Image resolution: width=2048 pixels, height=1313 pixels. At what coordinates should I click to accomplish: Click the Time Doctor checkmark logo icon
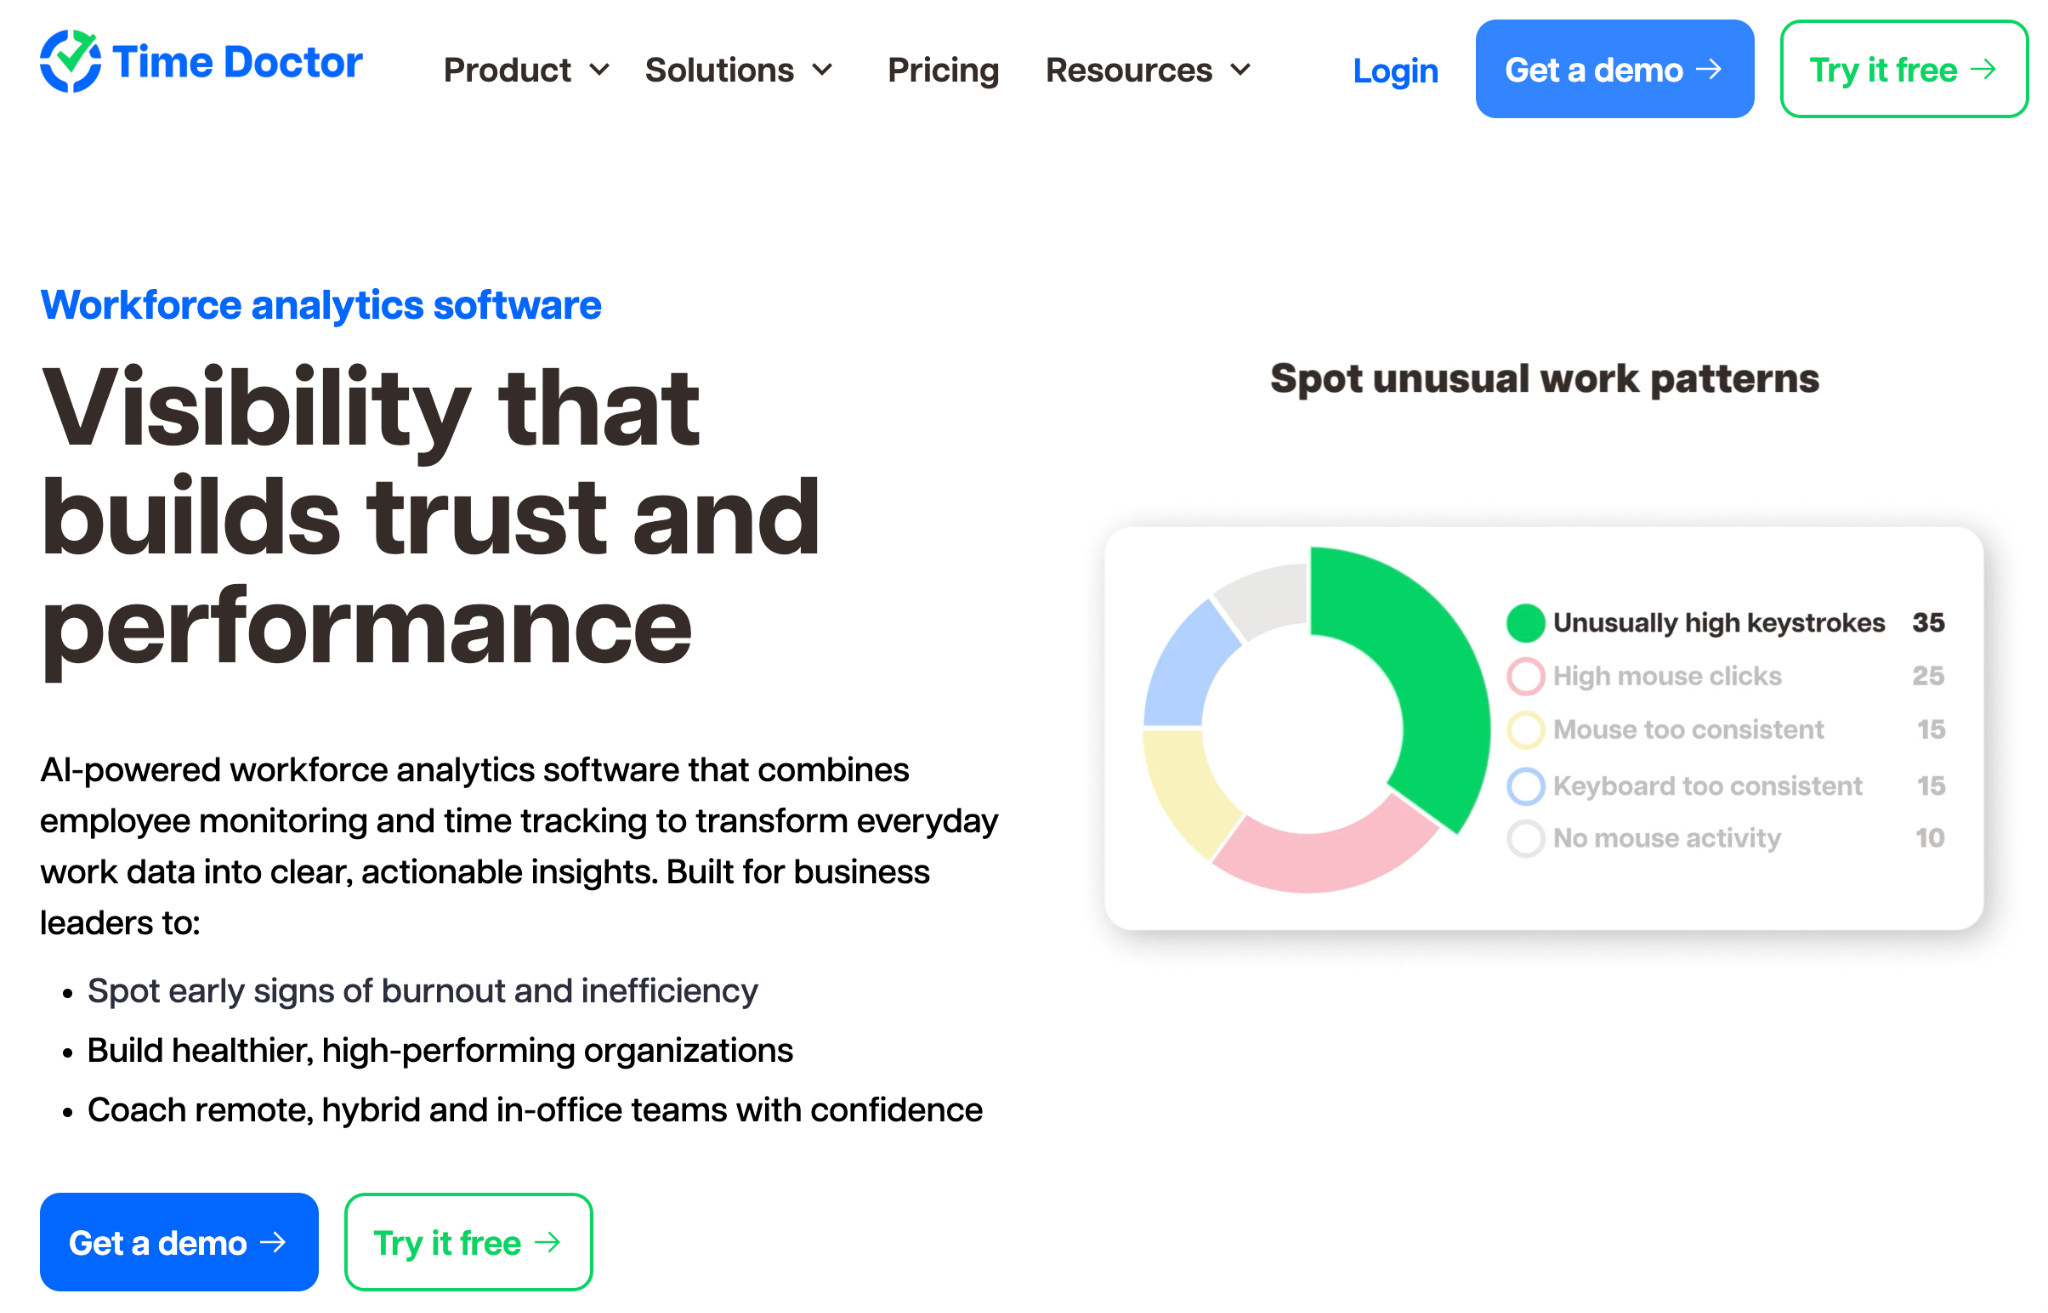(70, 61)
